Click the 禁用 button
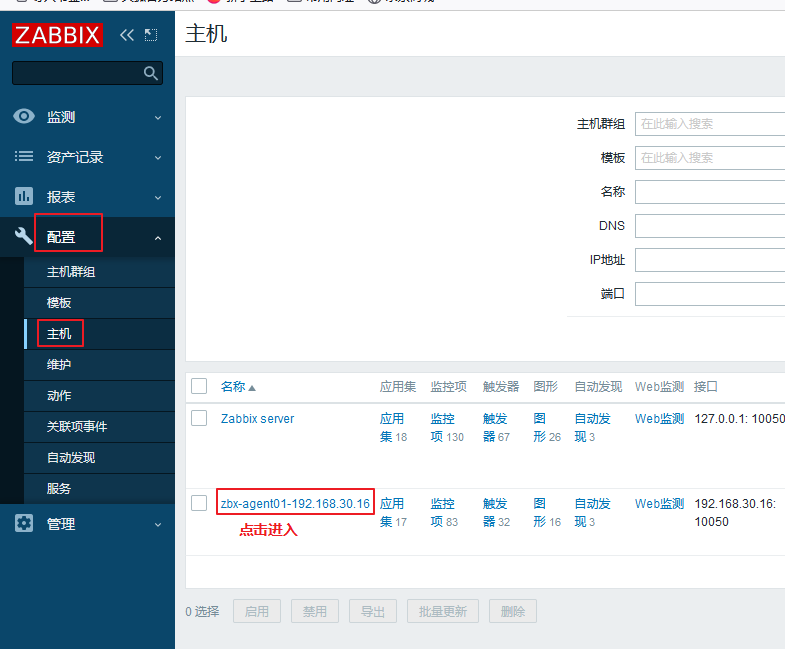 pos(315,611)
